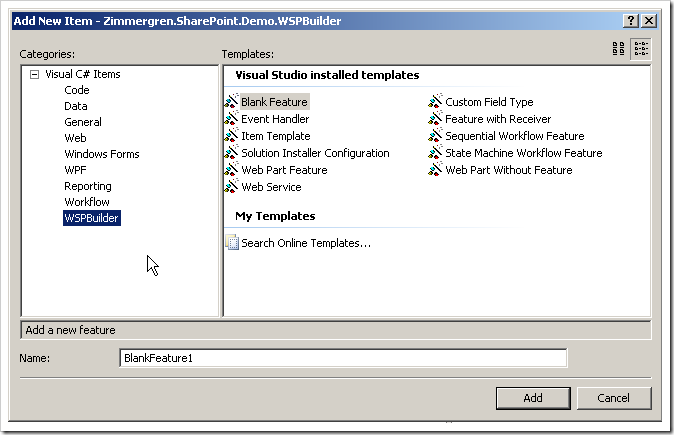Pick the Custom Field Type icon
Viewport: 674px width, 435px height.
[x=436, y=102]
